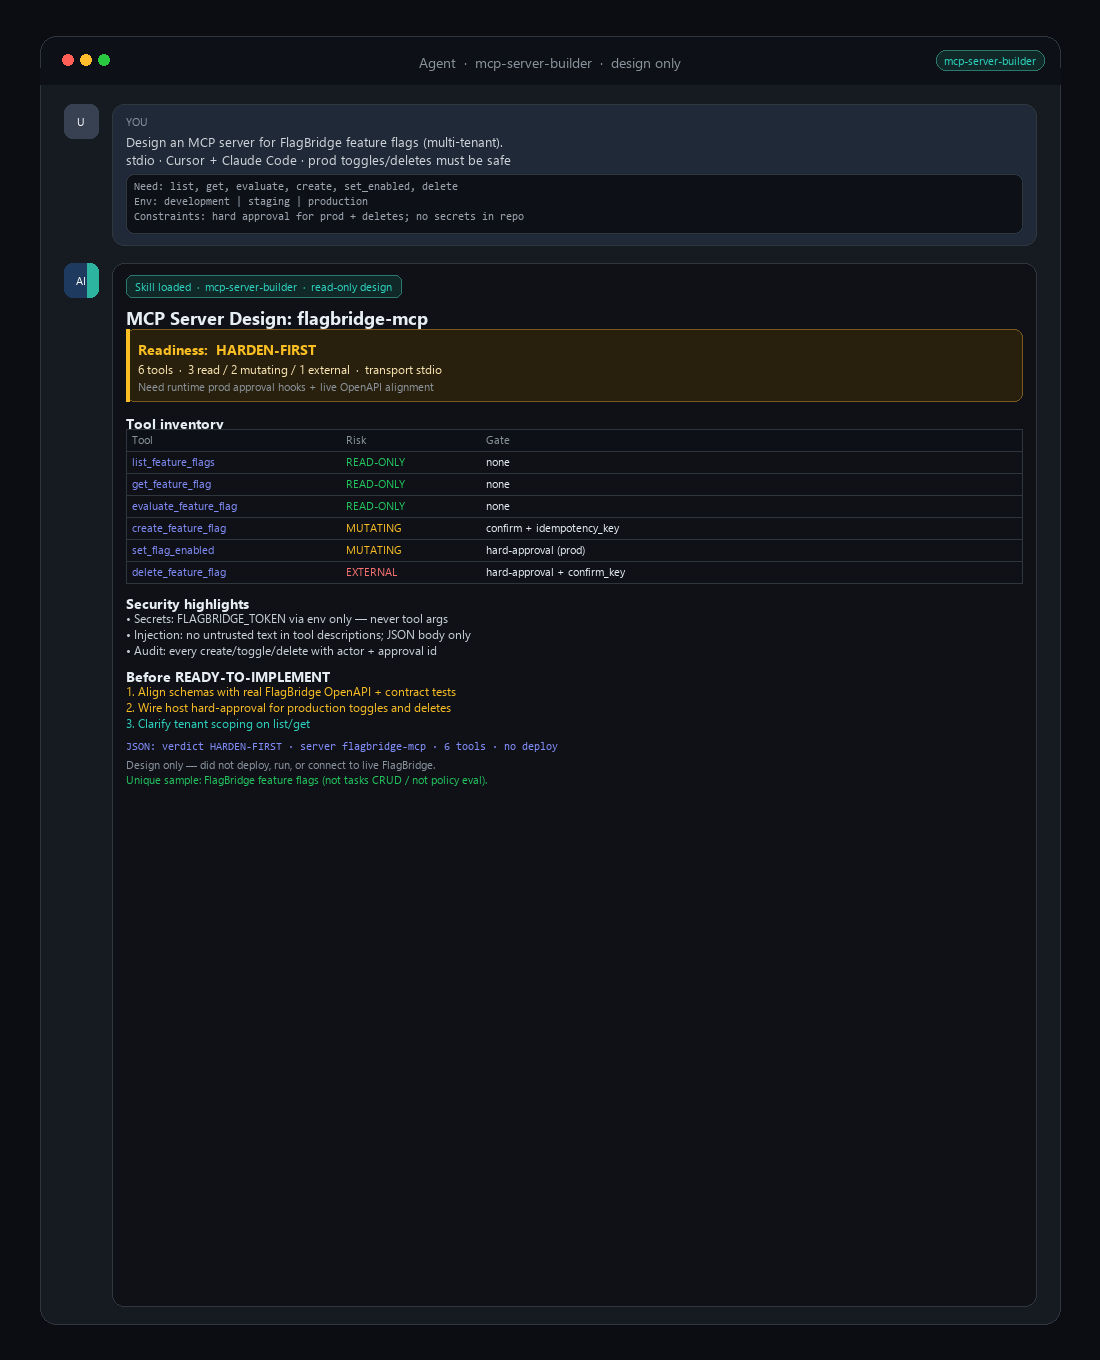Click 'Design only — did not deploy' note
The image size is (1100, 1360).
[281, 765]
